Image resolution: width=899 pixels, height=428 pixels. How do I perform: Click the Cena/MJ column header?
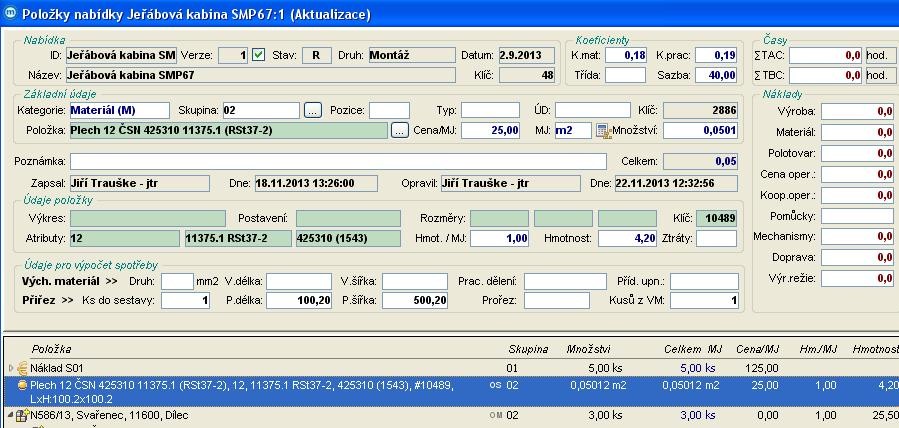pyautogui.click(x=755, y=349)
